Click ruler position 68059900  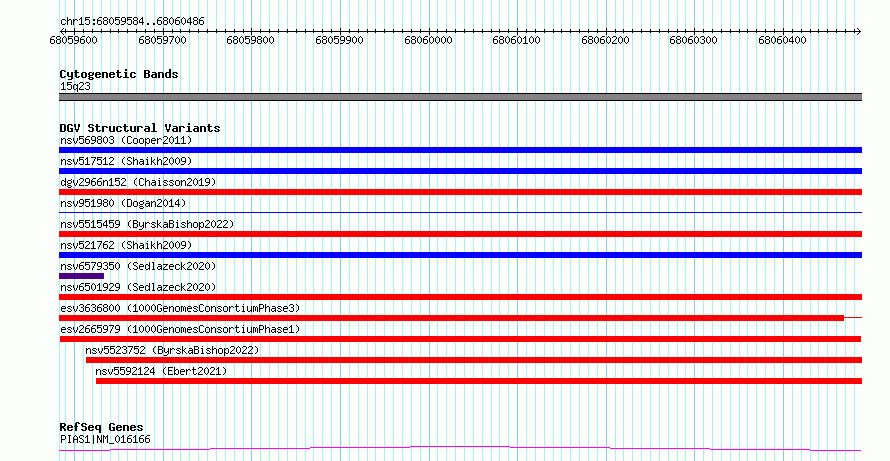coord(339,40)
